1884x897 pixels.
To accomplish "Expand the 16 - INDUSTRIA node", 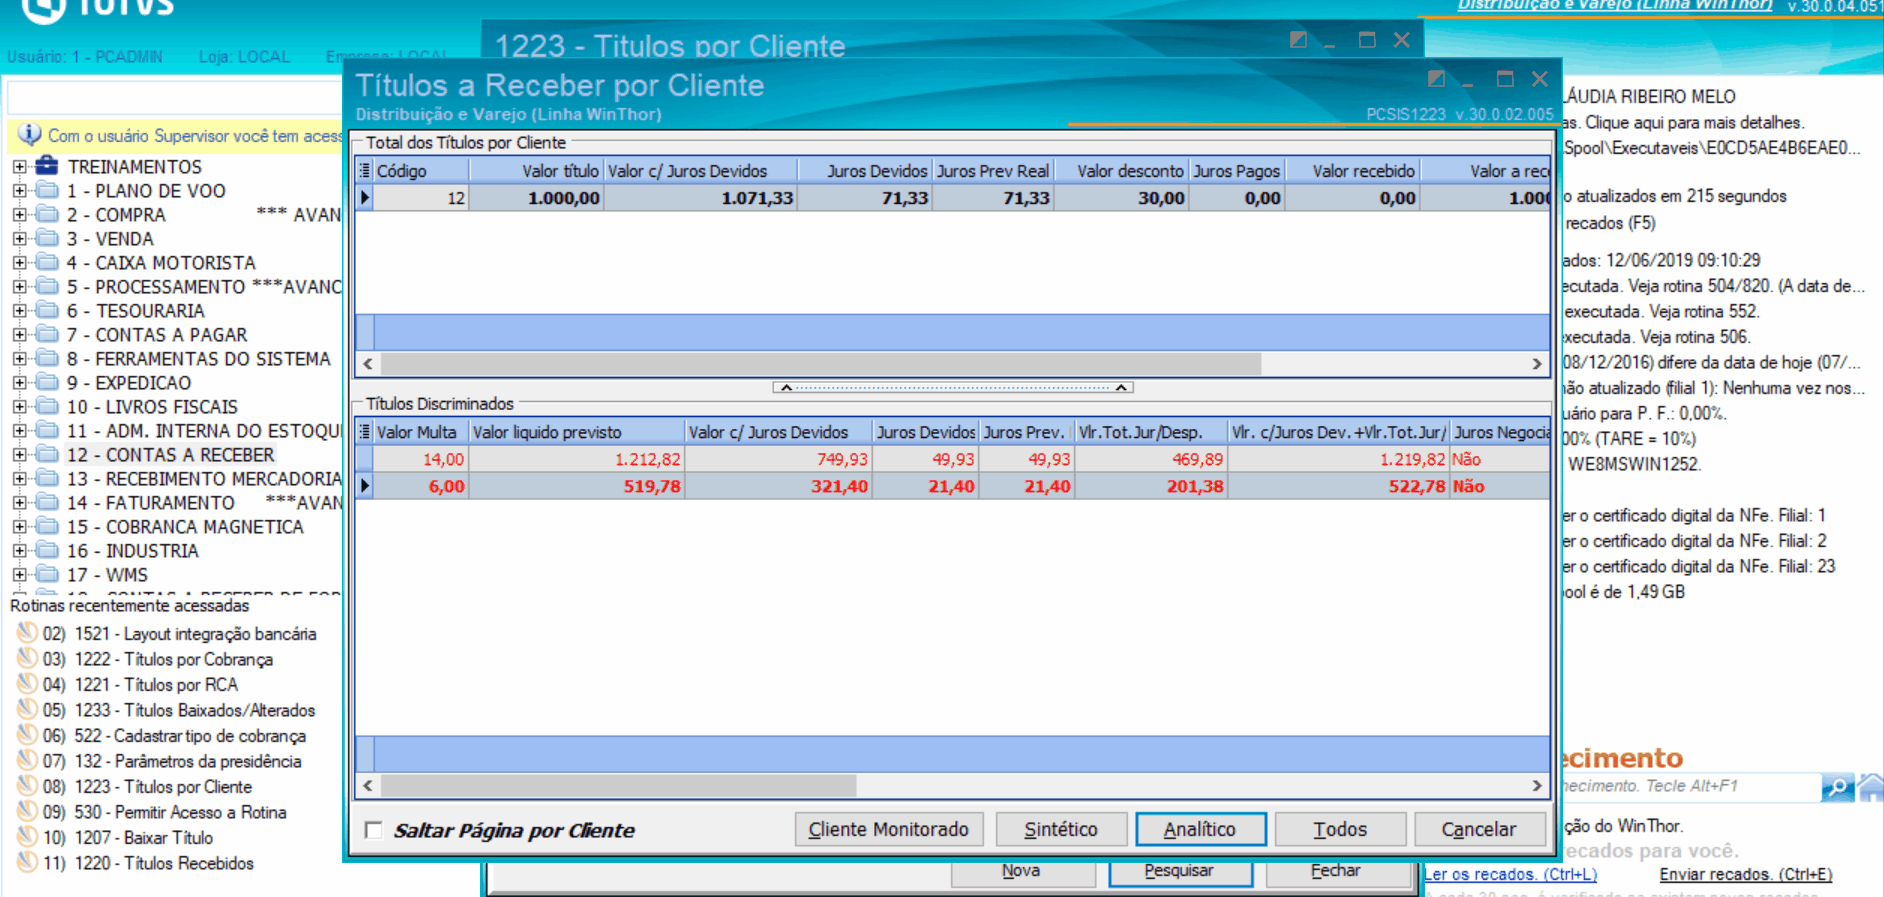I will (19, 551).
